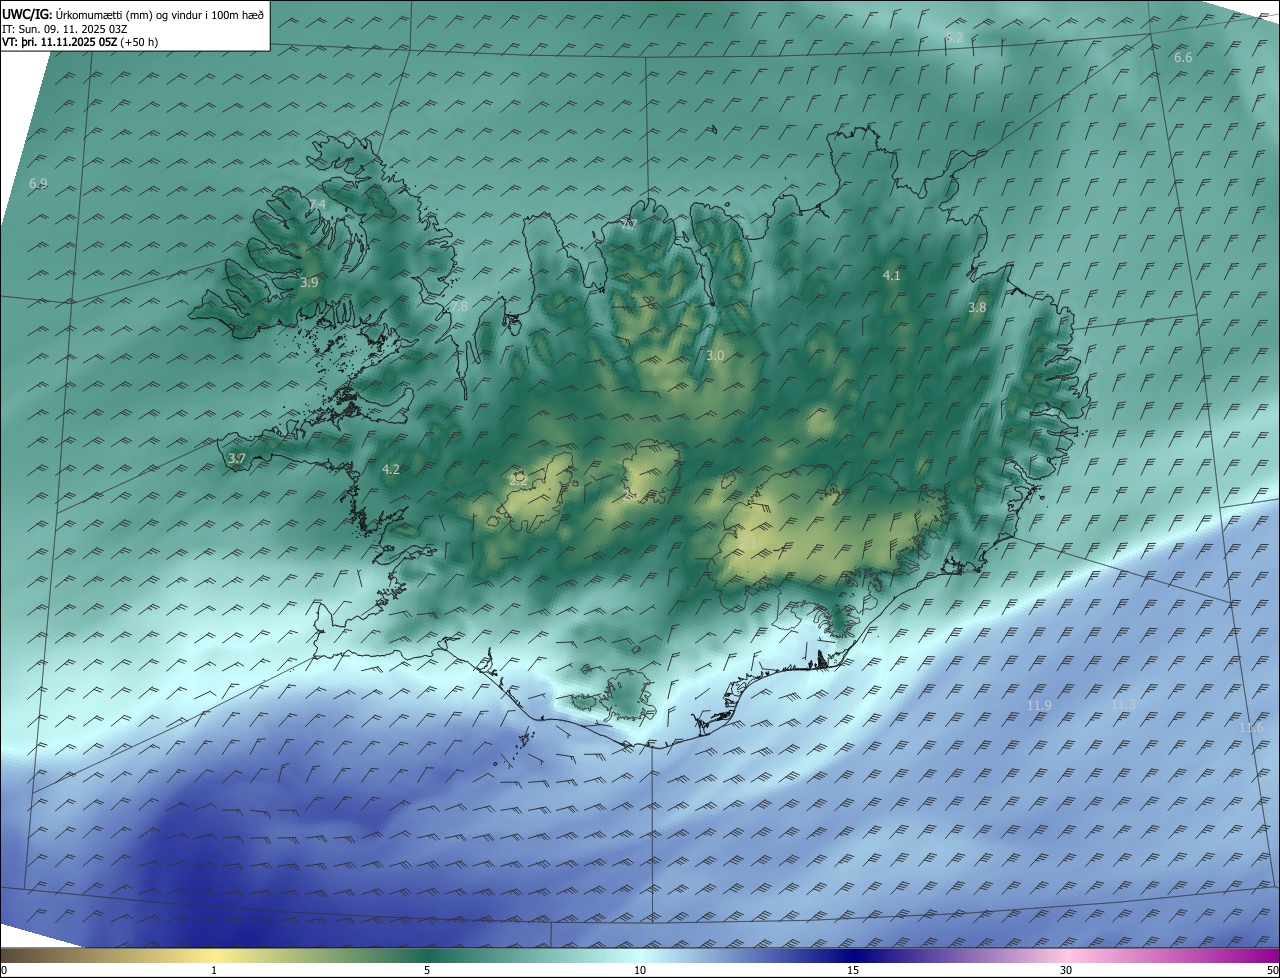Click the 3.9 value label
The width and height of the screenshot is (1280, 978).
click(x=309, y=283)
